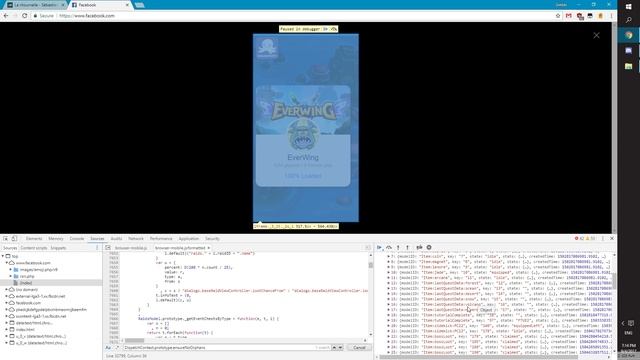Close the DevTools panel

point(612,238)
